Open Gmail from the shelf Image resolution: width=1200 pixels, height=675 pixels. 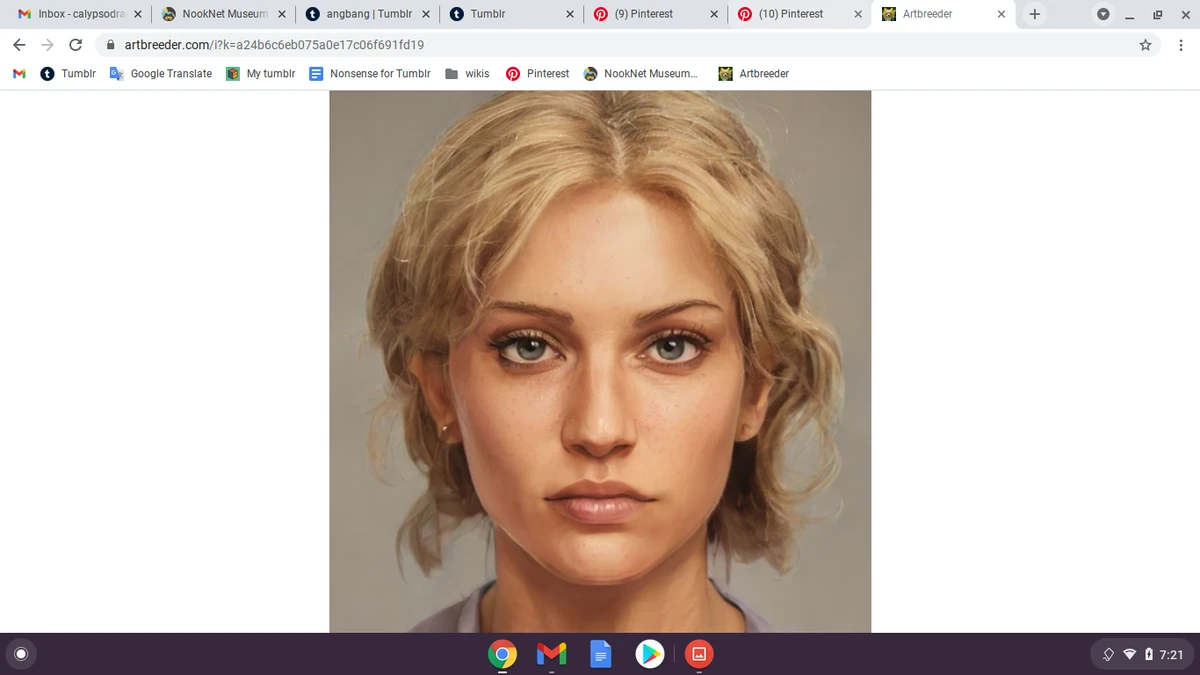click(550, 653)
